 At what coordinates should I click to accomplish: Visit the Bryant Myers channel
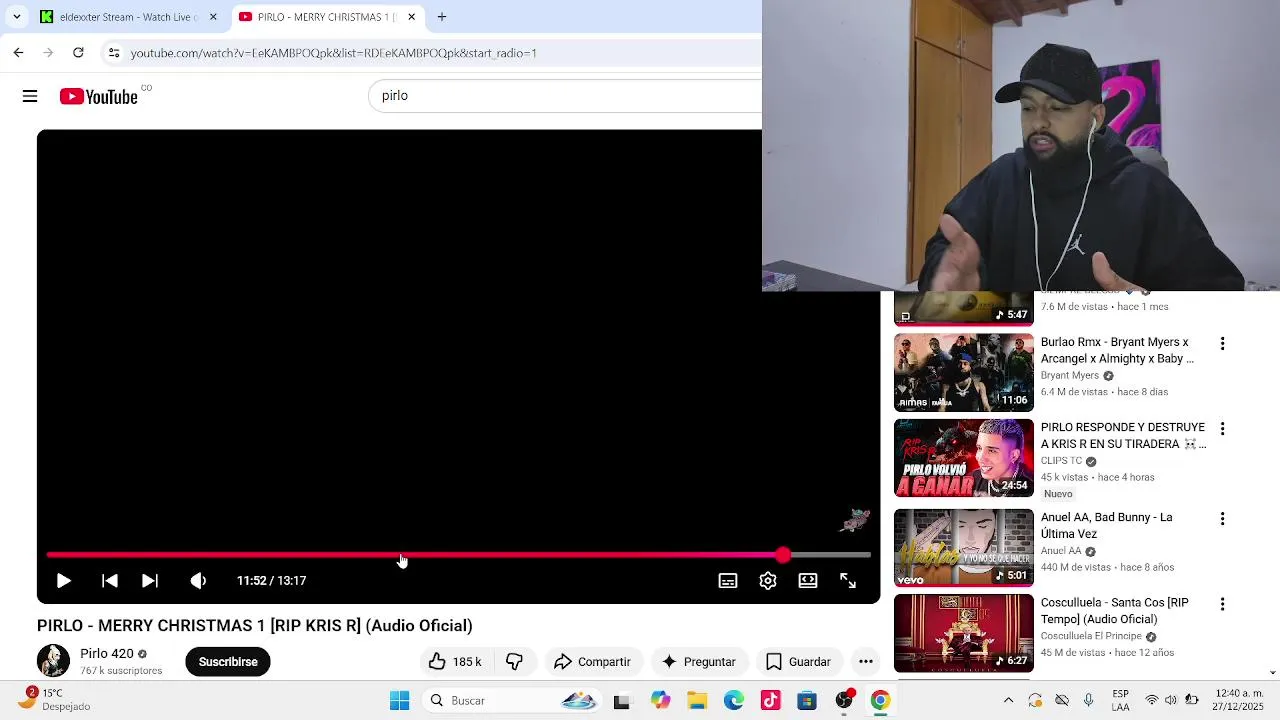1070,375
